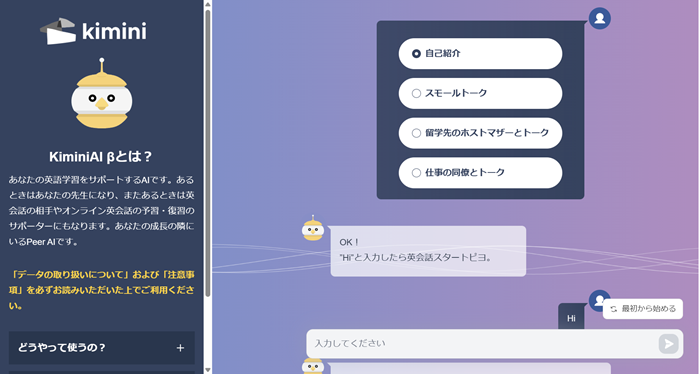Click the kimini logo in the sidebar
This screenshot has height=374, width=700.
93,31
